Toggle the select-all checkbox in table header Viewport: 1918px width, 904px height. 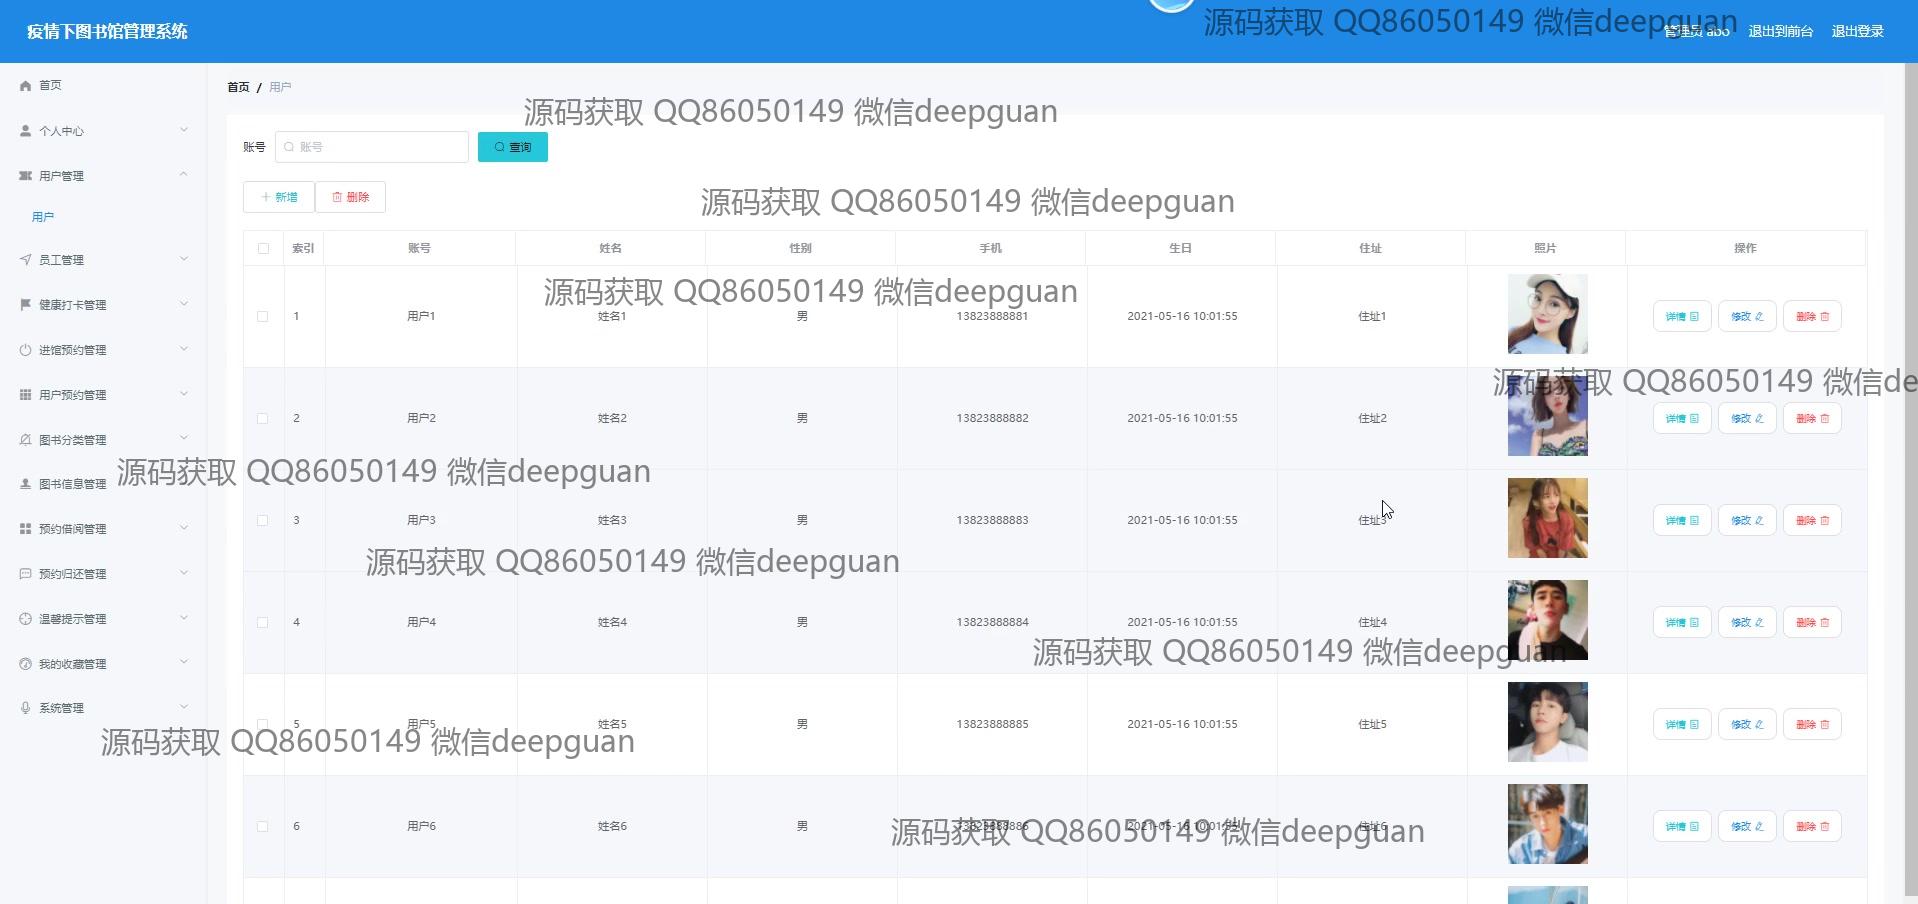tap(263, 249)
